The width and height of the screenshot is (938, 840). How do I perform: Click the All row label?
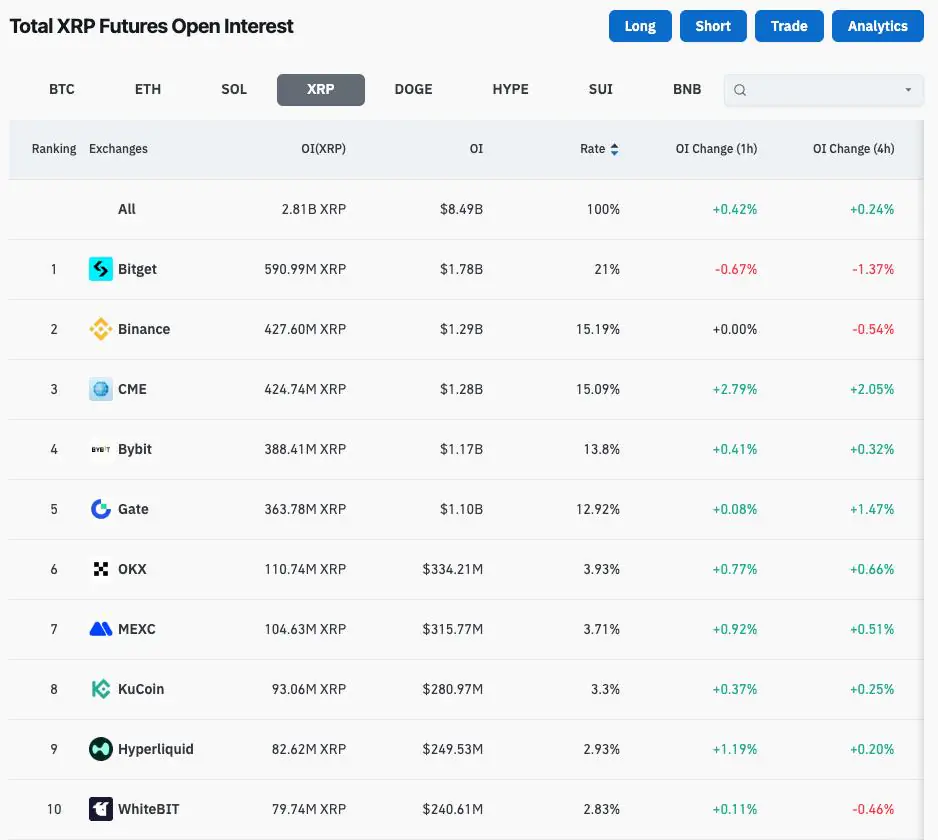[127, 209]
